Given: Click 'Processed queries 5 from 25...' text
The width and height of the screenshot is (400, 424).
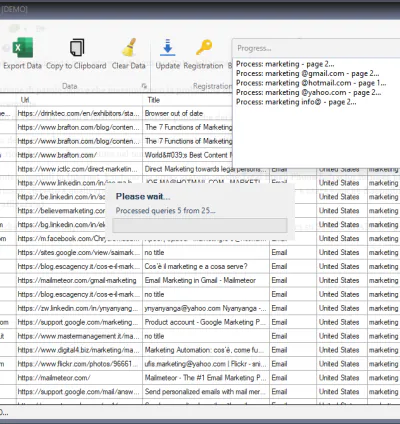Looking at the screenshot, I should pyautogui.click(x=165, y=211).
